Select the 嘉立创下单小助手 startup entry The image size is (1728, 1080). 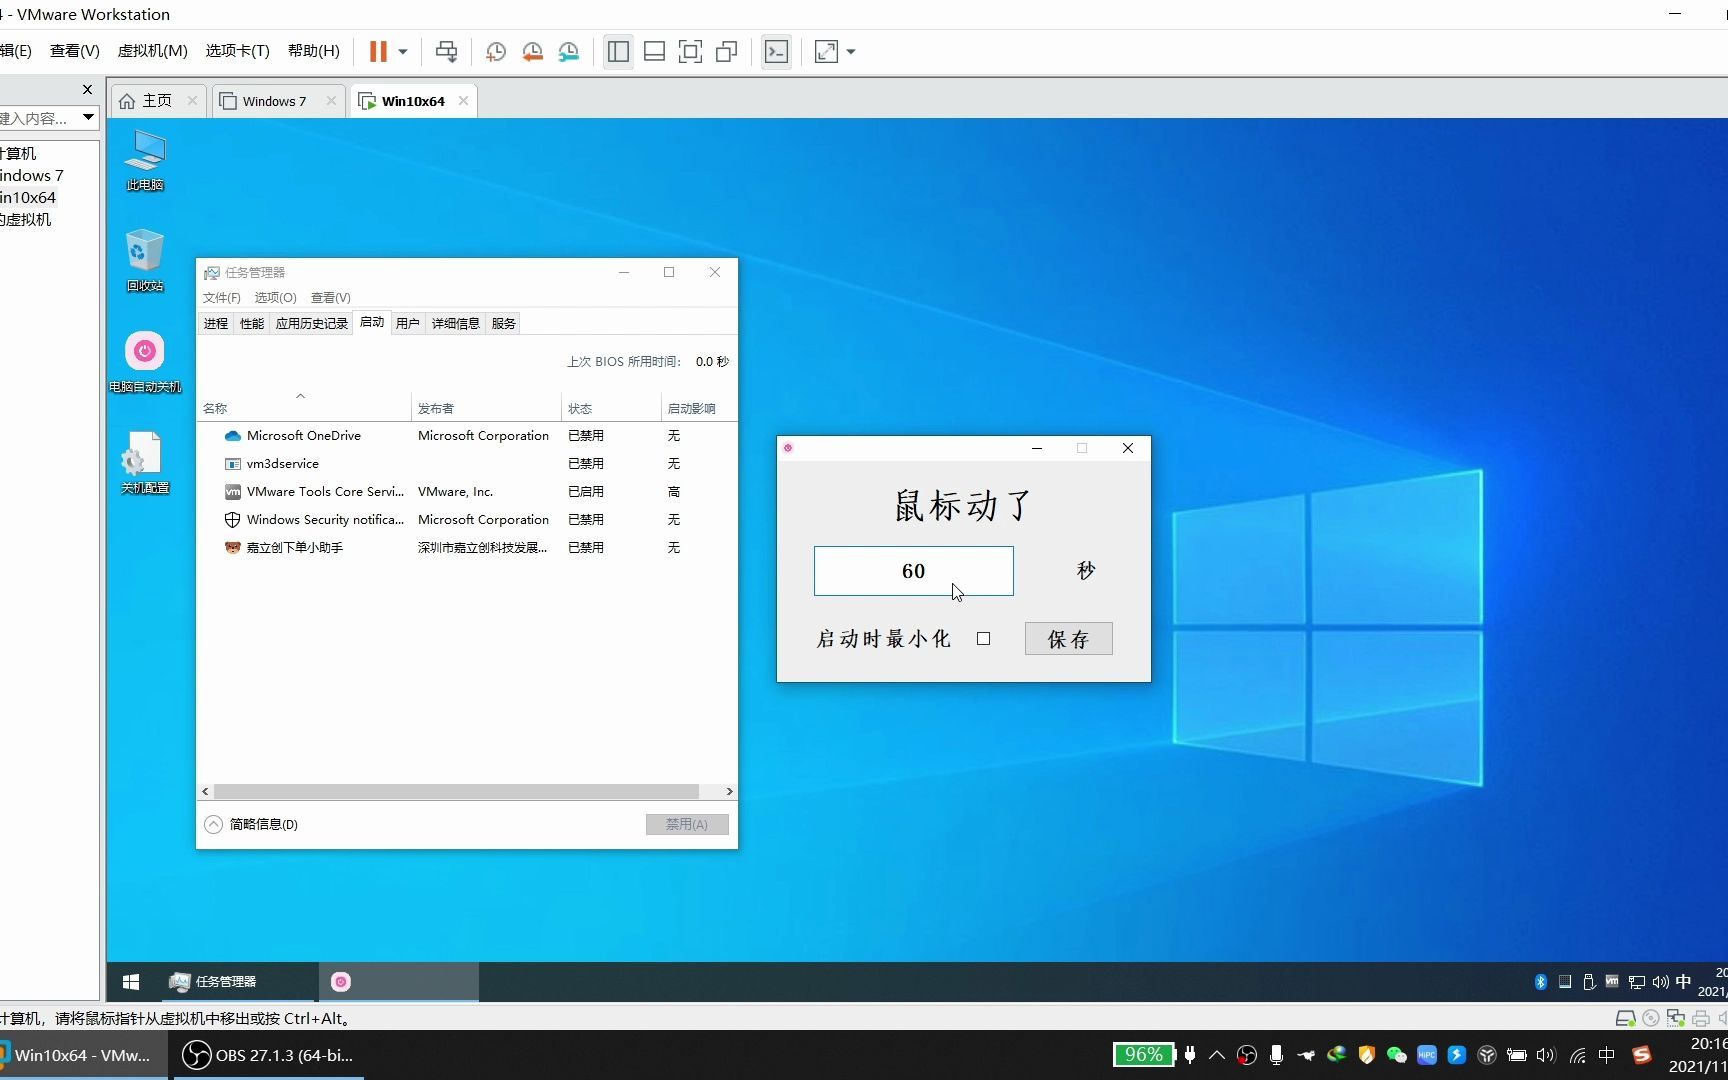click(x=467, y=548)
